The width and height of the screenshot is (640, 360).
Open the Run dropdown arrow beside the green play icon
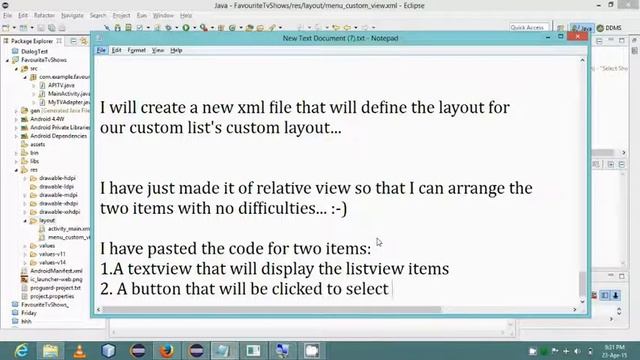(x=194, y=28)
